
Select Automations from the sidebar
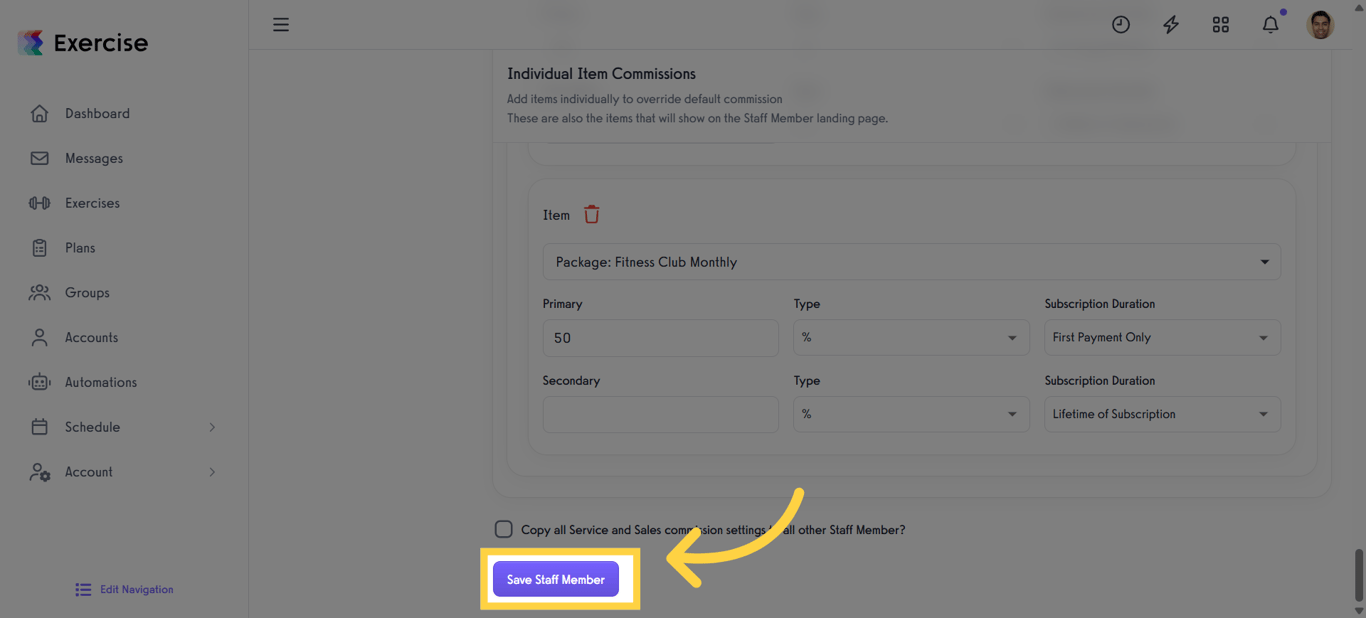coord(100,382)
